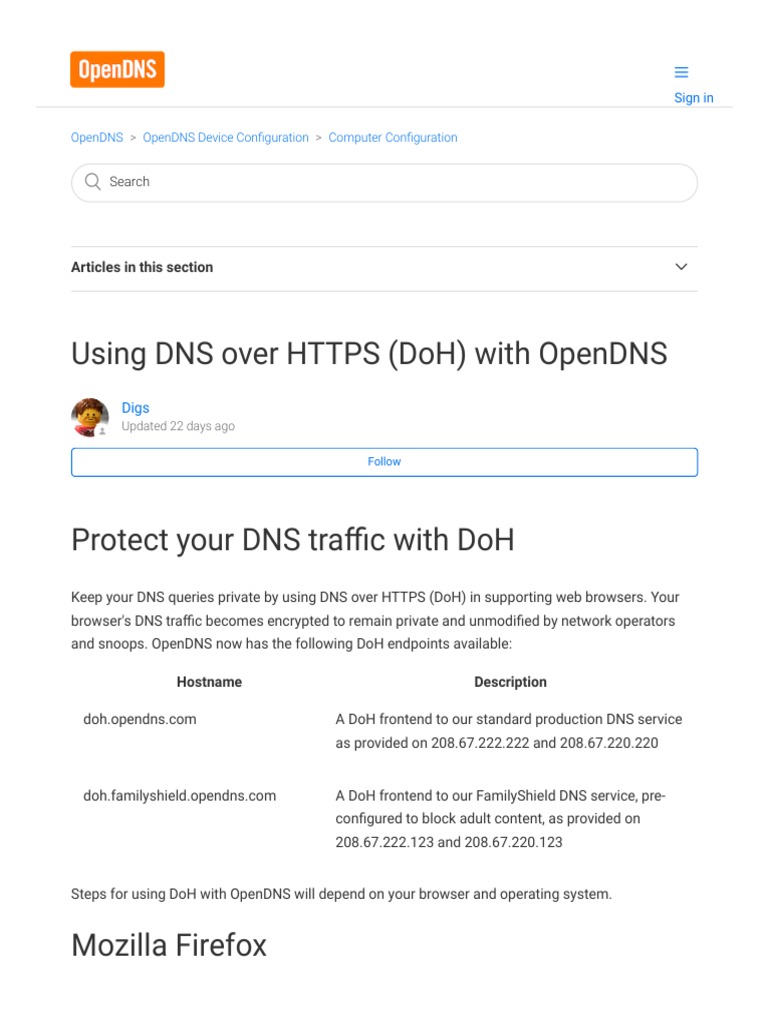Click the Sign in link

(693, 98)
